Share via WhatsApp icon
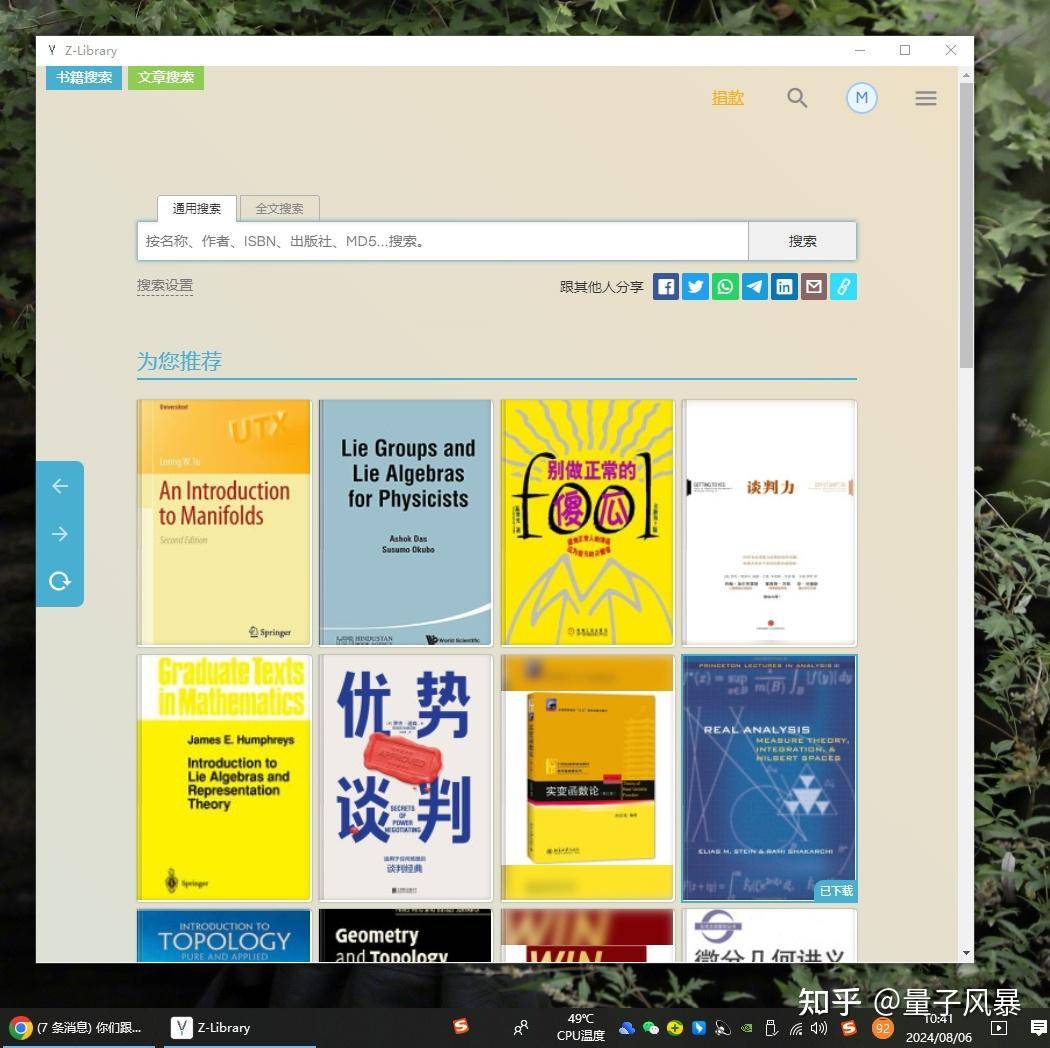This screenshot has width=1050, height=1048. click(725, 287)
